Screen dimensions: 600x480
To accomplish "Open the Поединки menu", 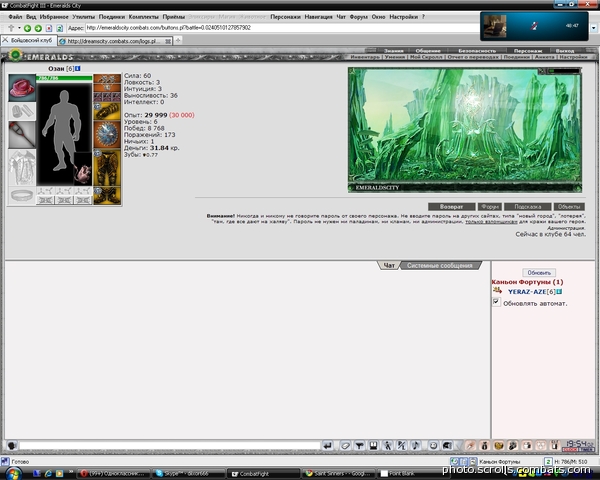I will coord(112,17).
